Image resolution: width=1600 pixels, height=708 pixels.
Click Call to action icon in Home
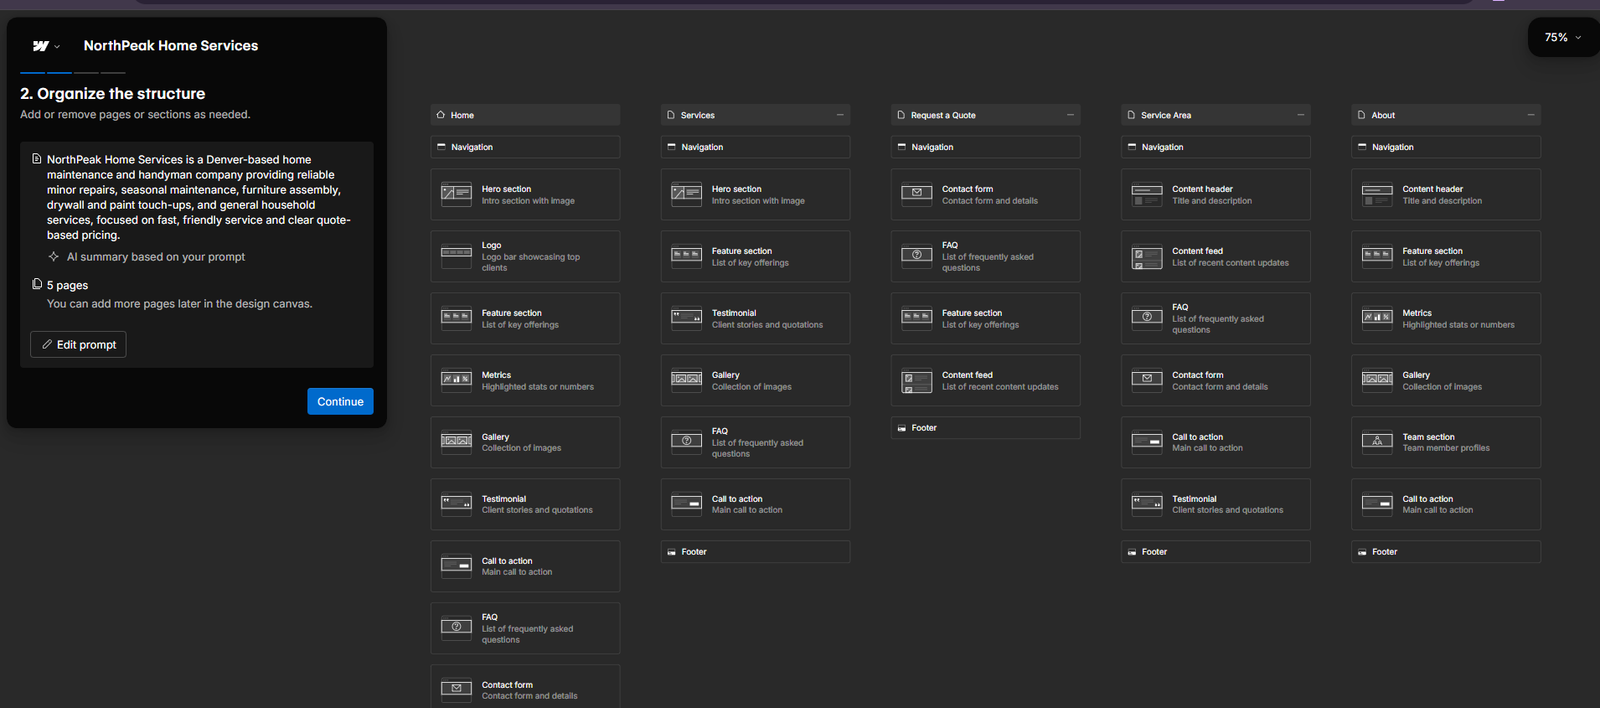pos(456,566)
